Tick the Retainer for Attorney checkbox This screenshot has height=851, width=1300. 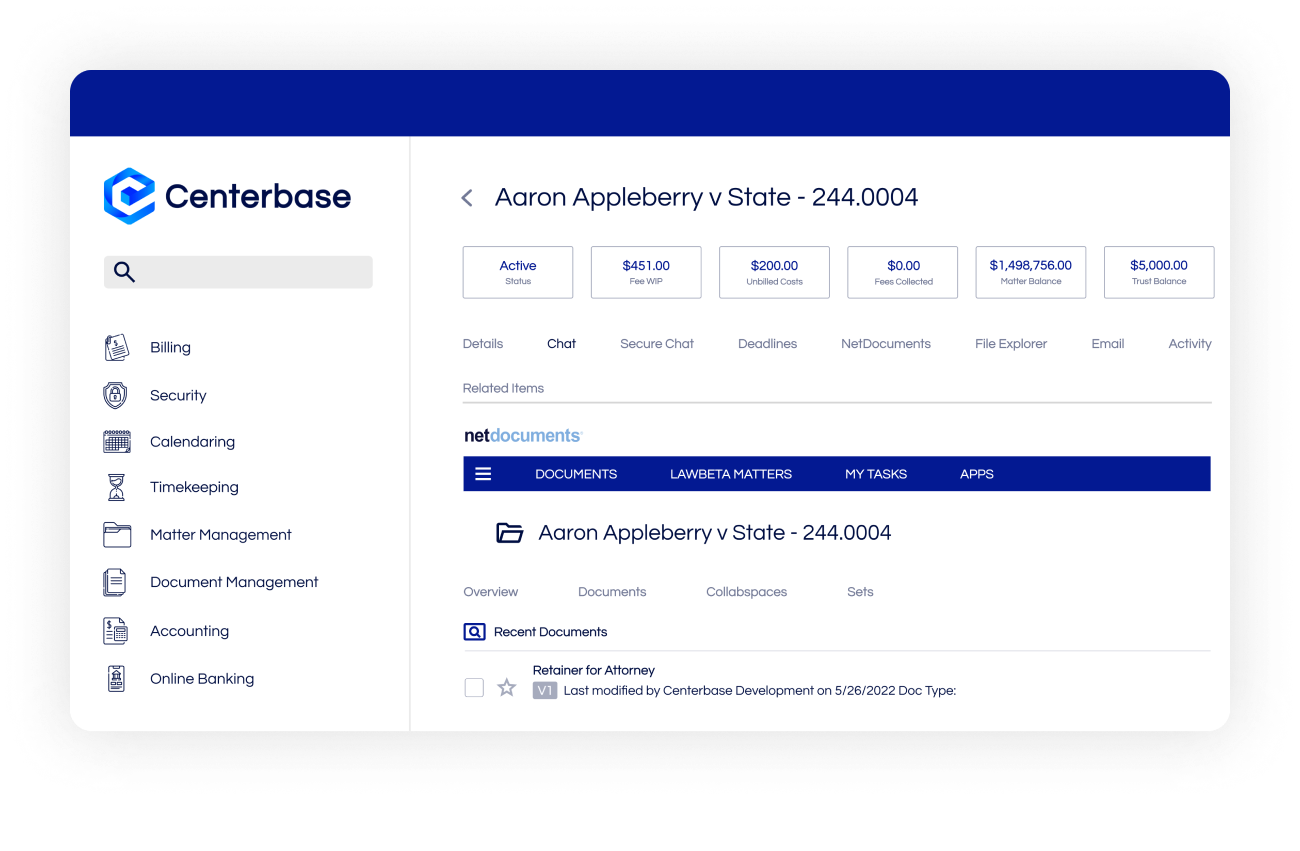474,688
